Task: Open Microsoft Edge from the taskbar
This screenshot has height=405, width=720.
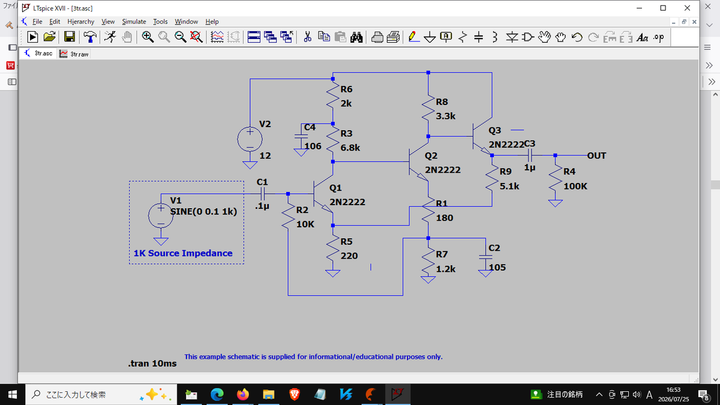Action: (x=217, y=394)
